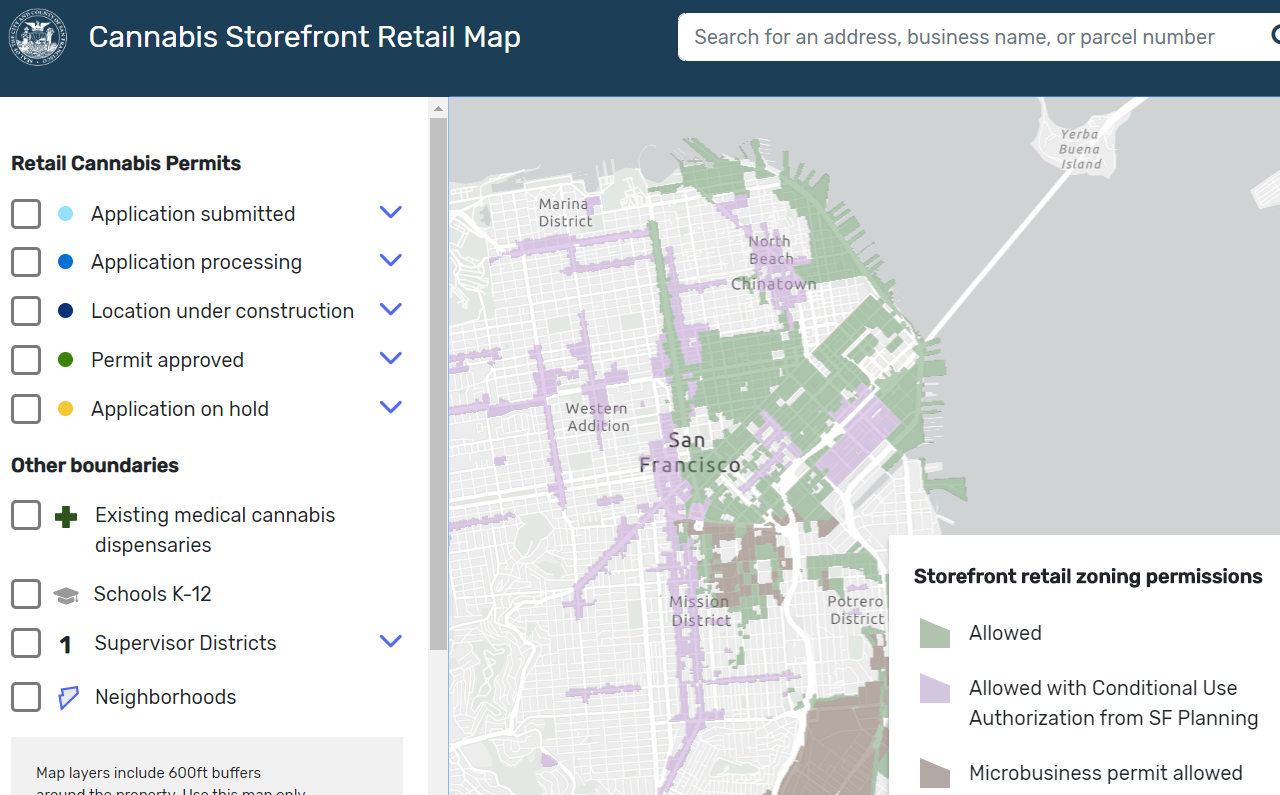Click the dark blue Location under construction dot
The image size is (1280, 795).
point(66,311)
